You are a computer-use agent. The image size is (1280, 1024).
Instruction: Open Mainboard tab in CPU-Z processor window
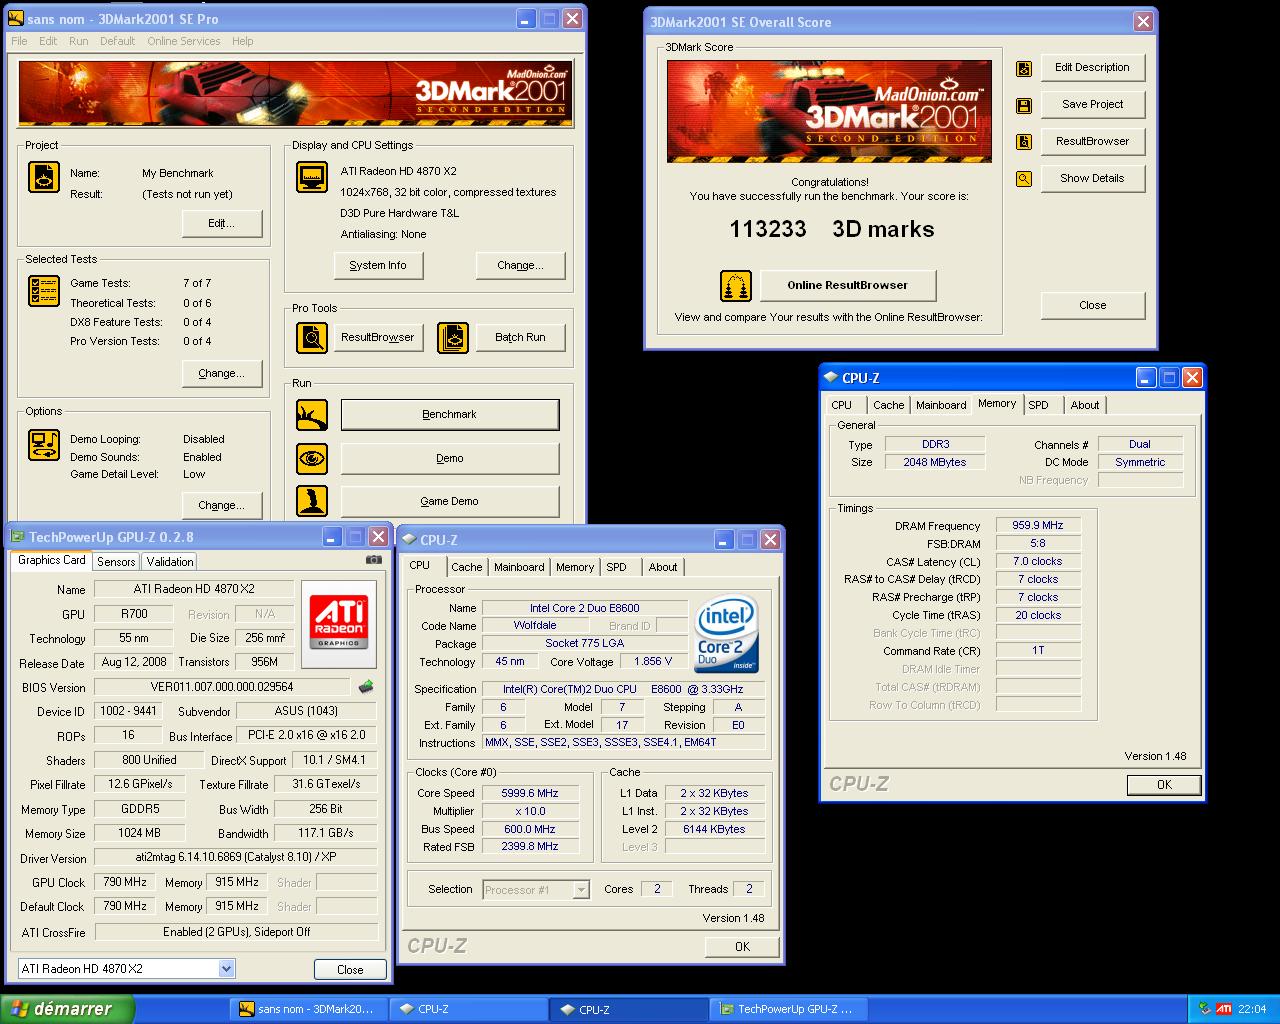519,567
